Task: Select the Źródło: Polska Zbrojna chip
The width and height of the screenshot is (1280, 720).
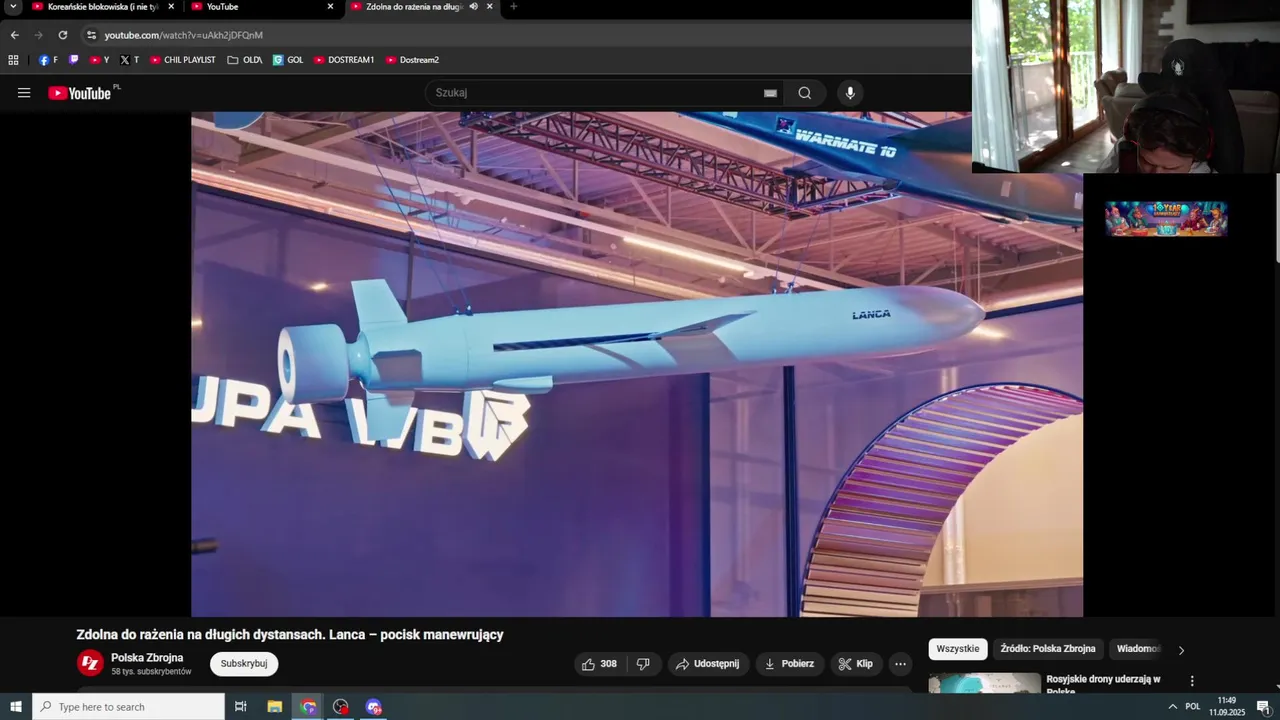Action: (x=1048, y=649)
